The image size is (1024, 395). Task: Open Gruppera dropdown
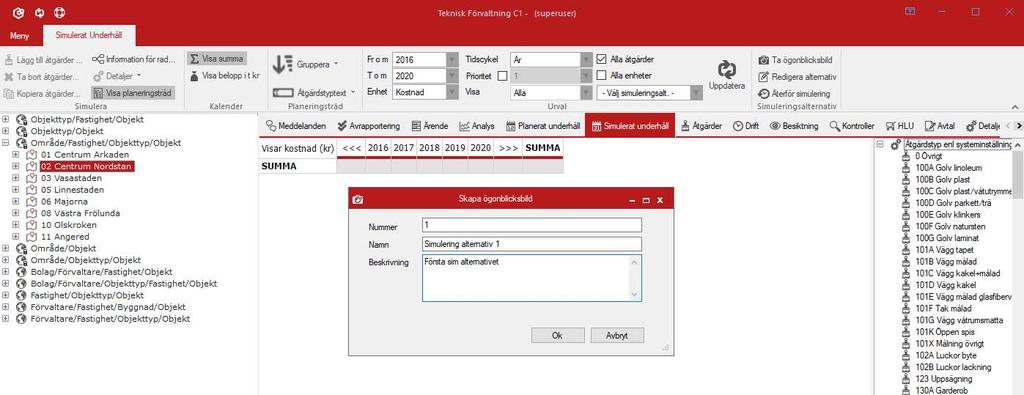tap(306, 65)
